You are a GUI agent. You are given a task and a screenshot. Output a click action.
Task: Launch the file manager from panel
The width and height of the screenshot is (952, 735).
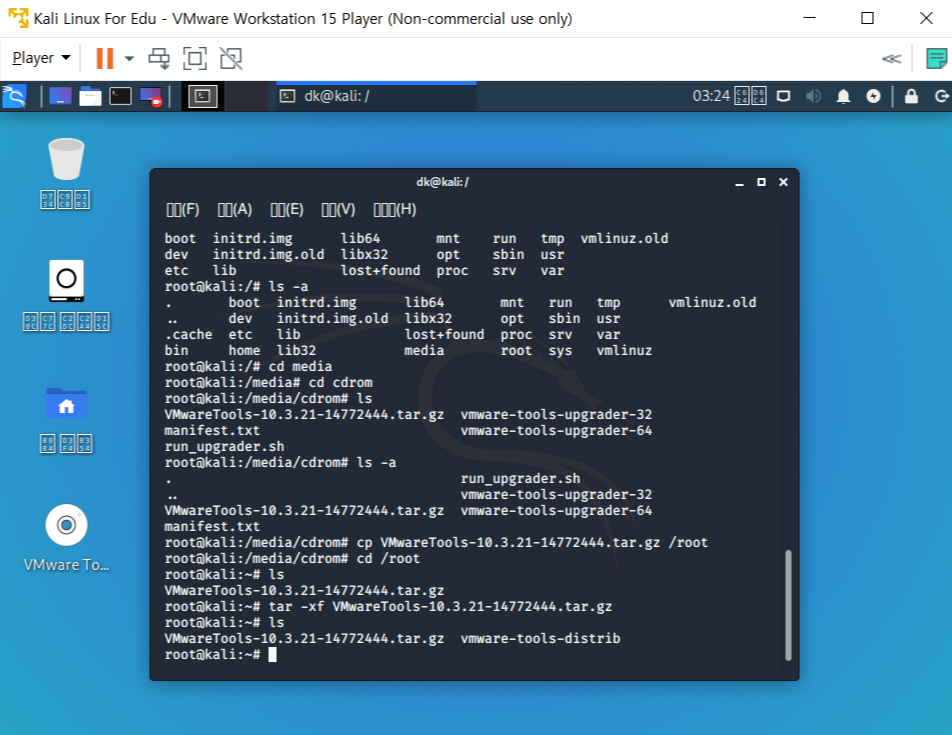[x=90, y=96]
